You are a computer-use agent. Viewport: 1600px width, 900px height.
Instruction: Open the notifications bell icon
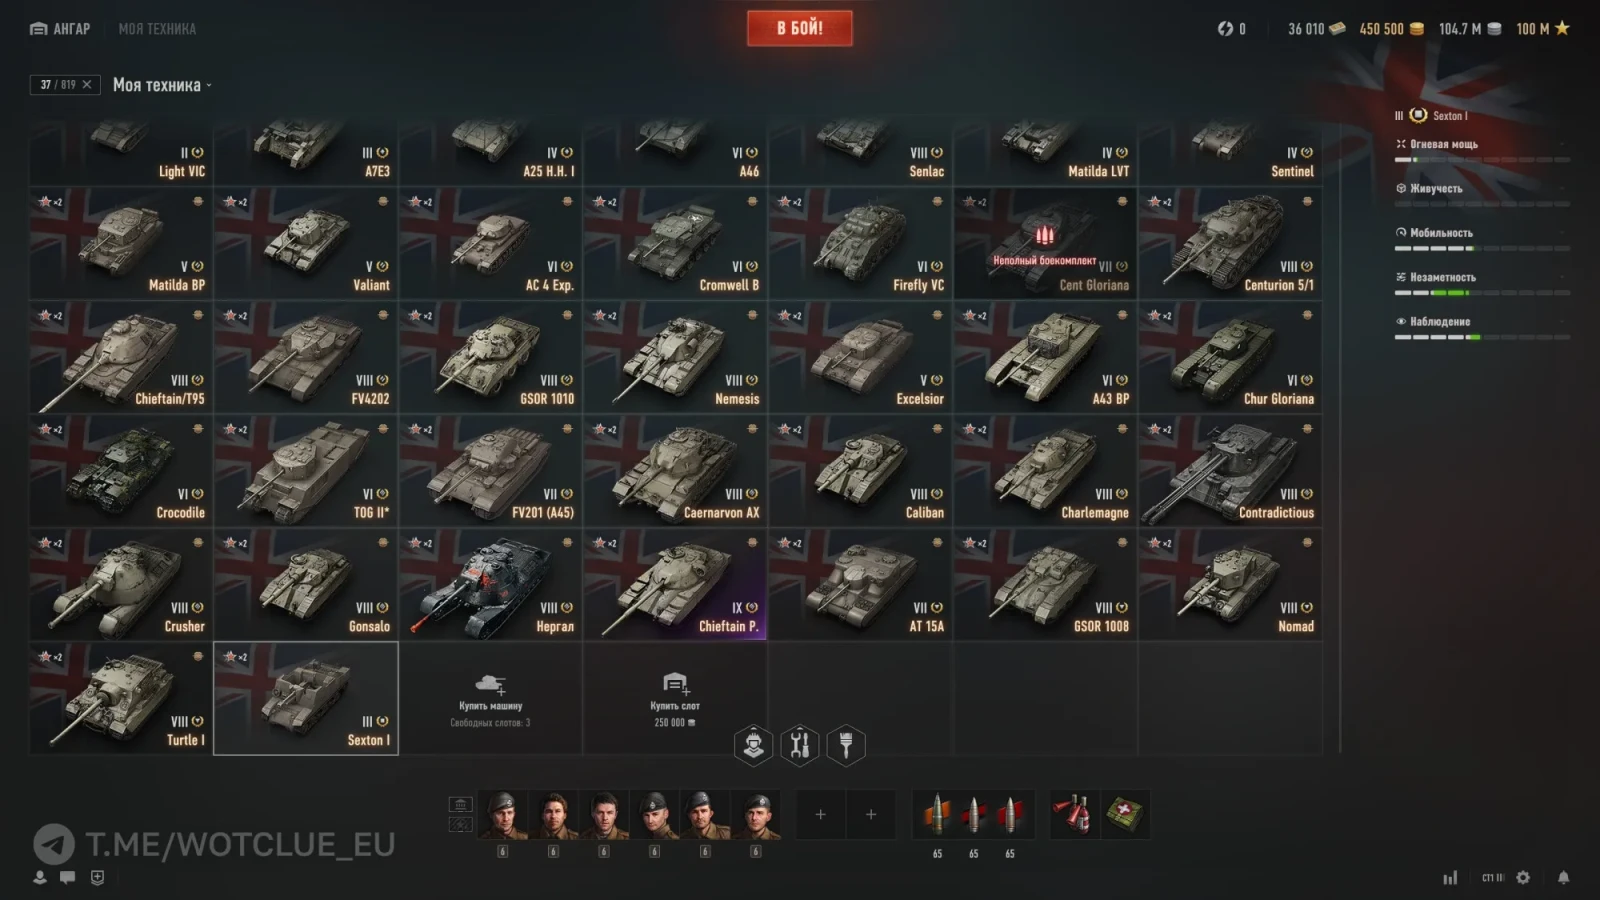pos(1563,878)
